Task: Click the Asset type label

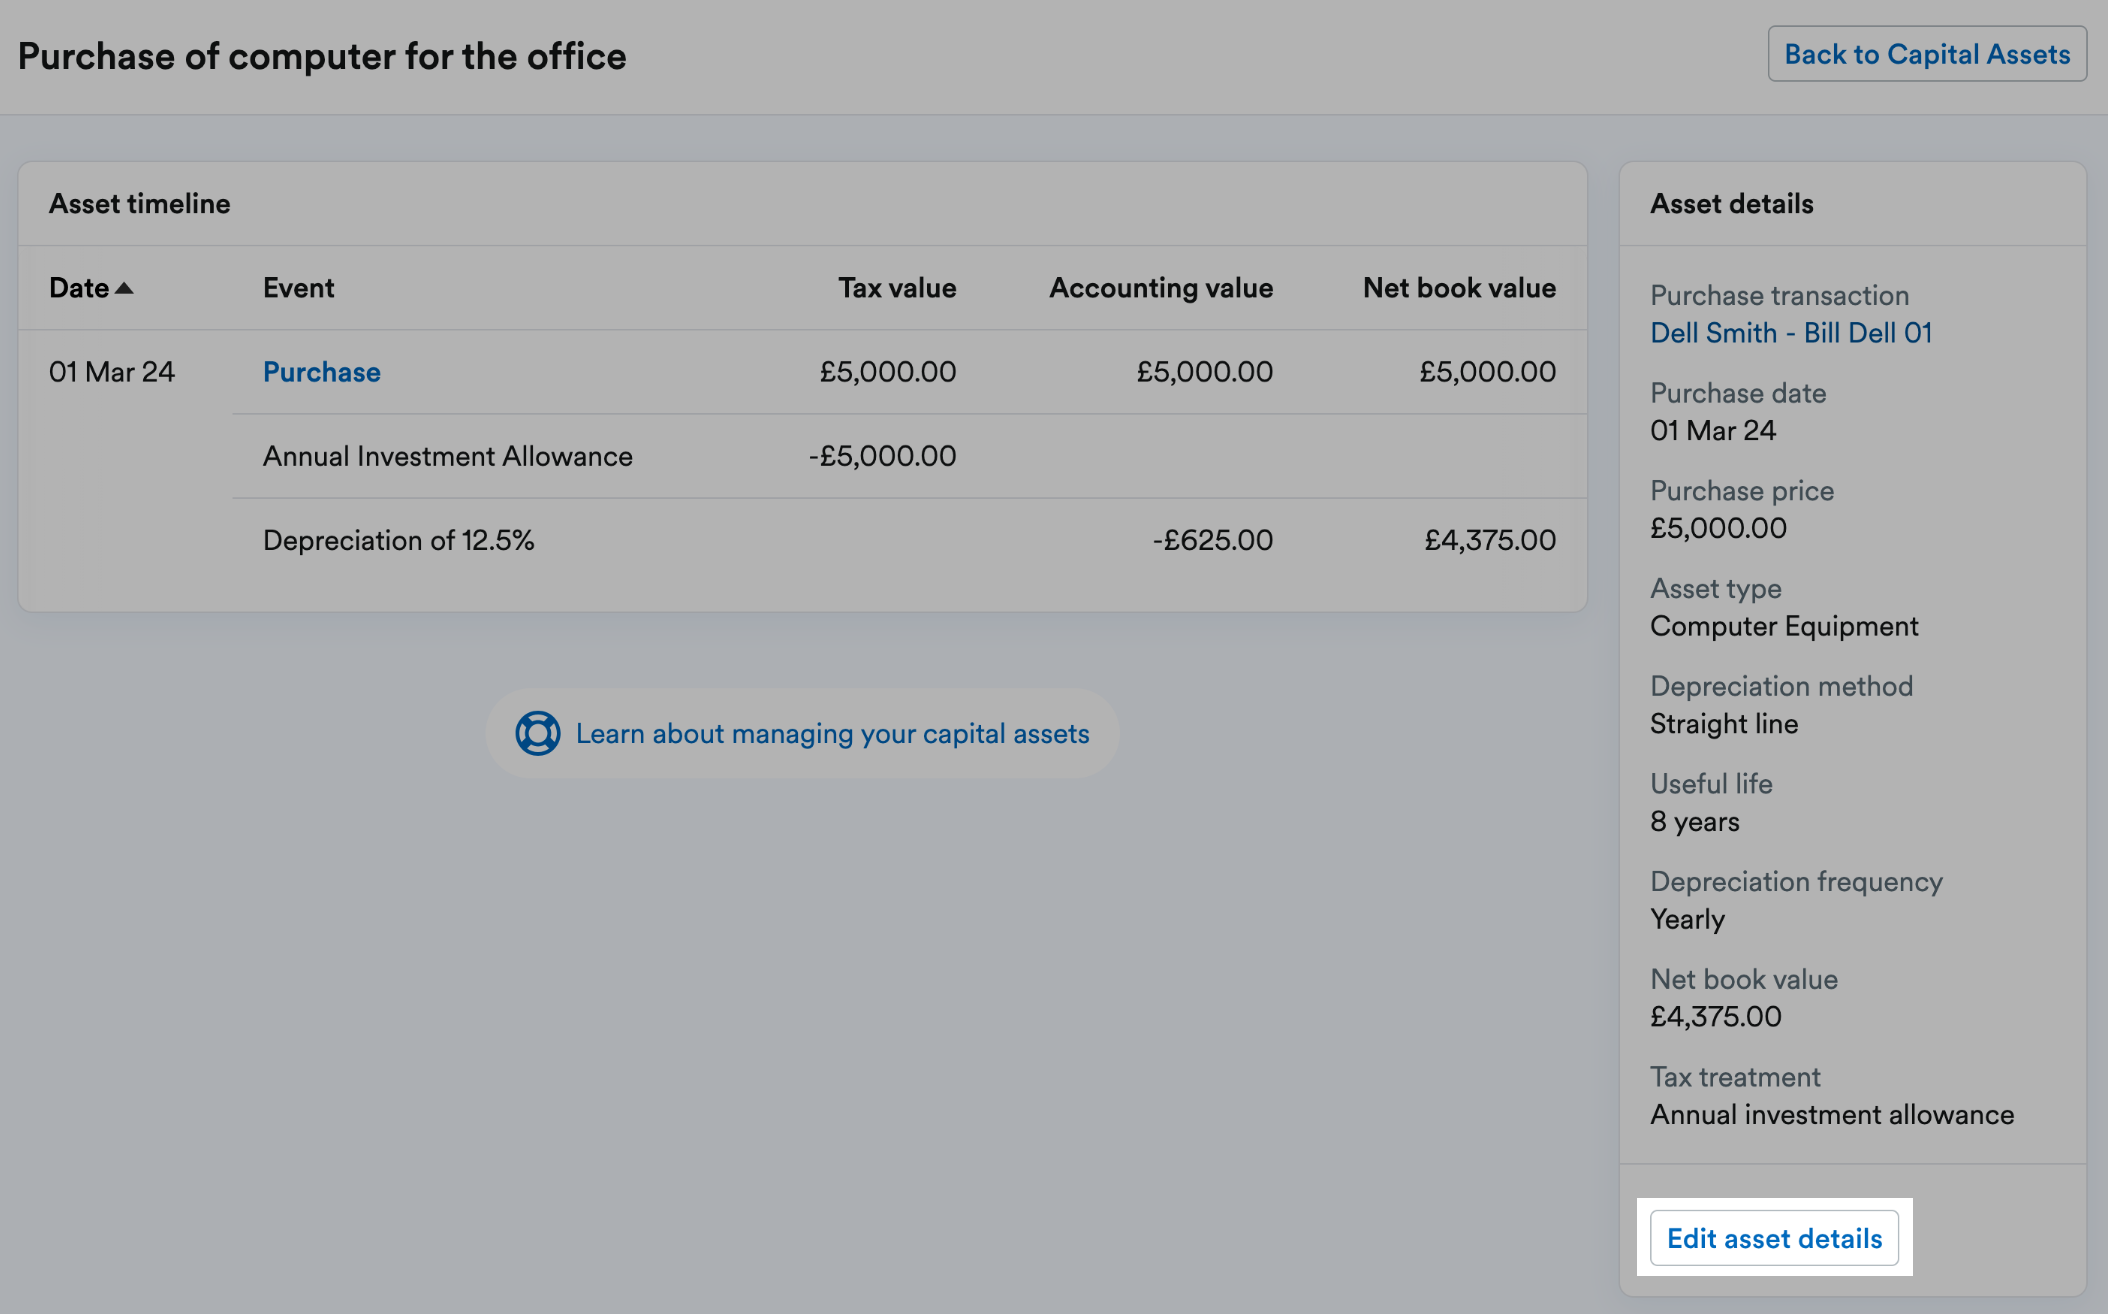Action: 1716,589
